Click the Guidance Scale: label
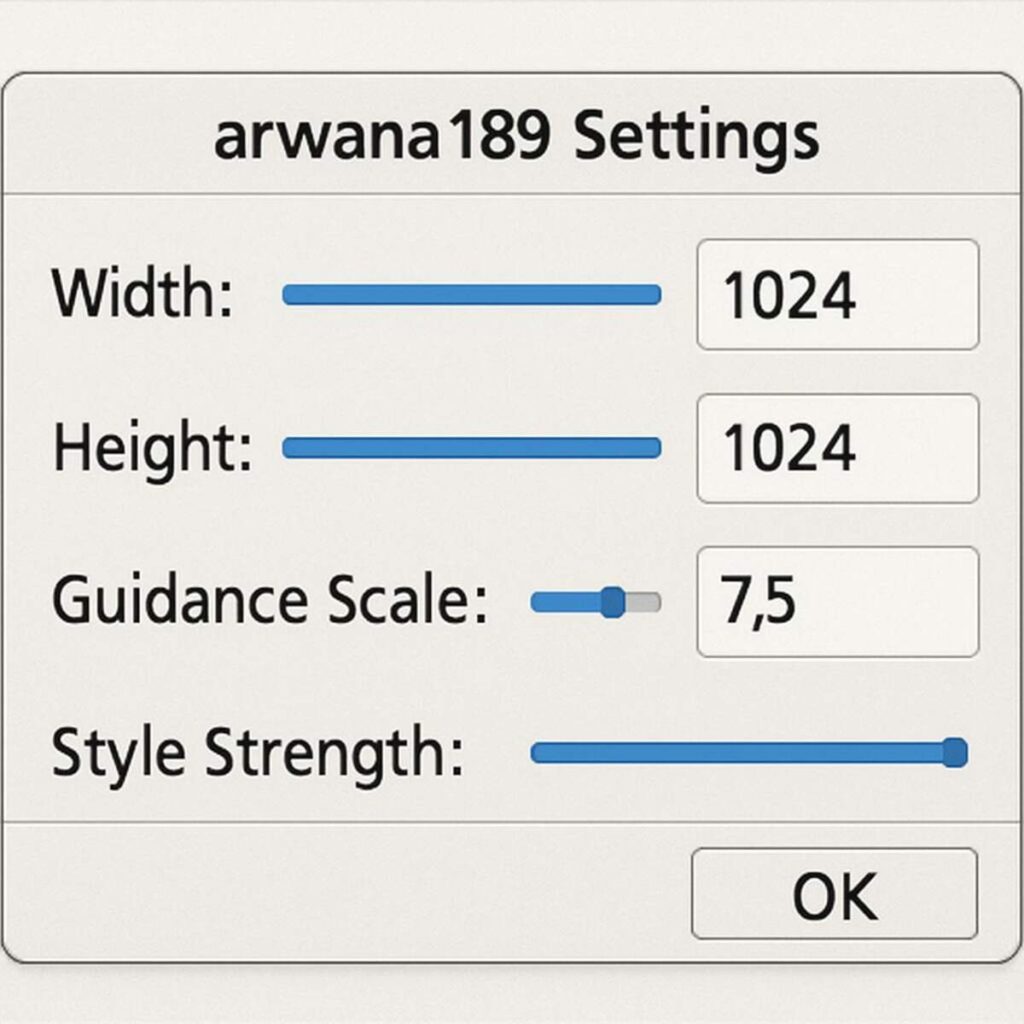 [270, 600]
